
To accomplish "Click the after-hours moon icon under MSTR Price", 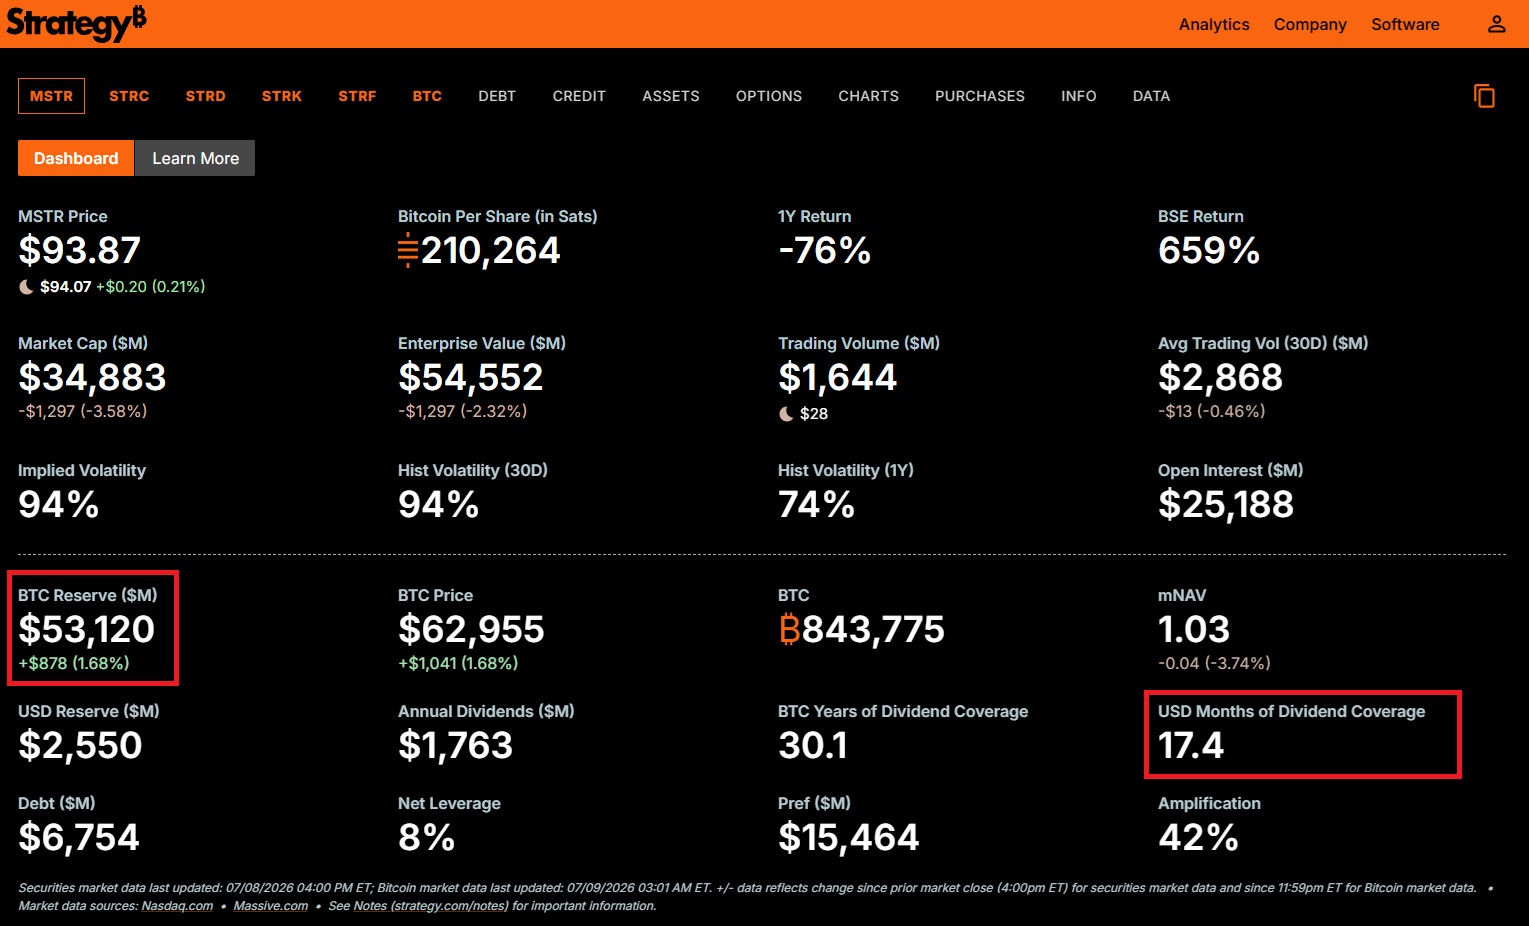I will [x=27, y=287].
